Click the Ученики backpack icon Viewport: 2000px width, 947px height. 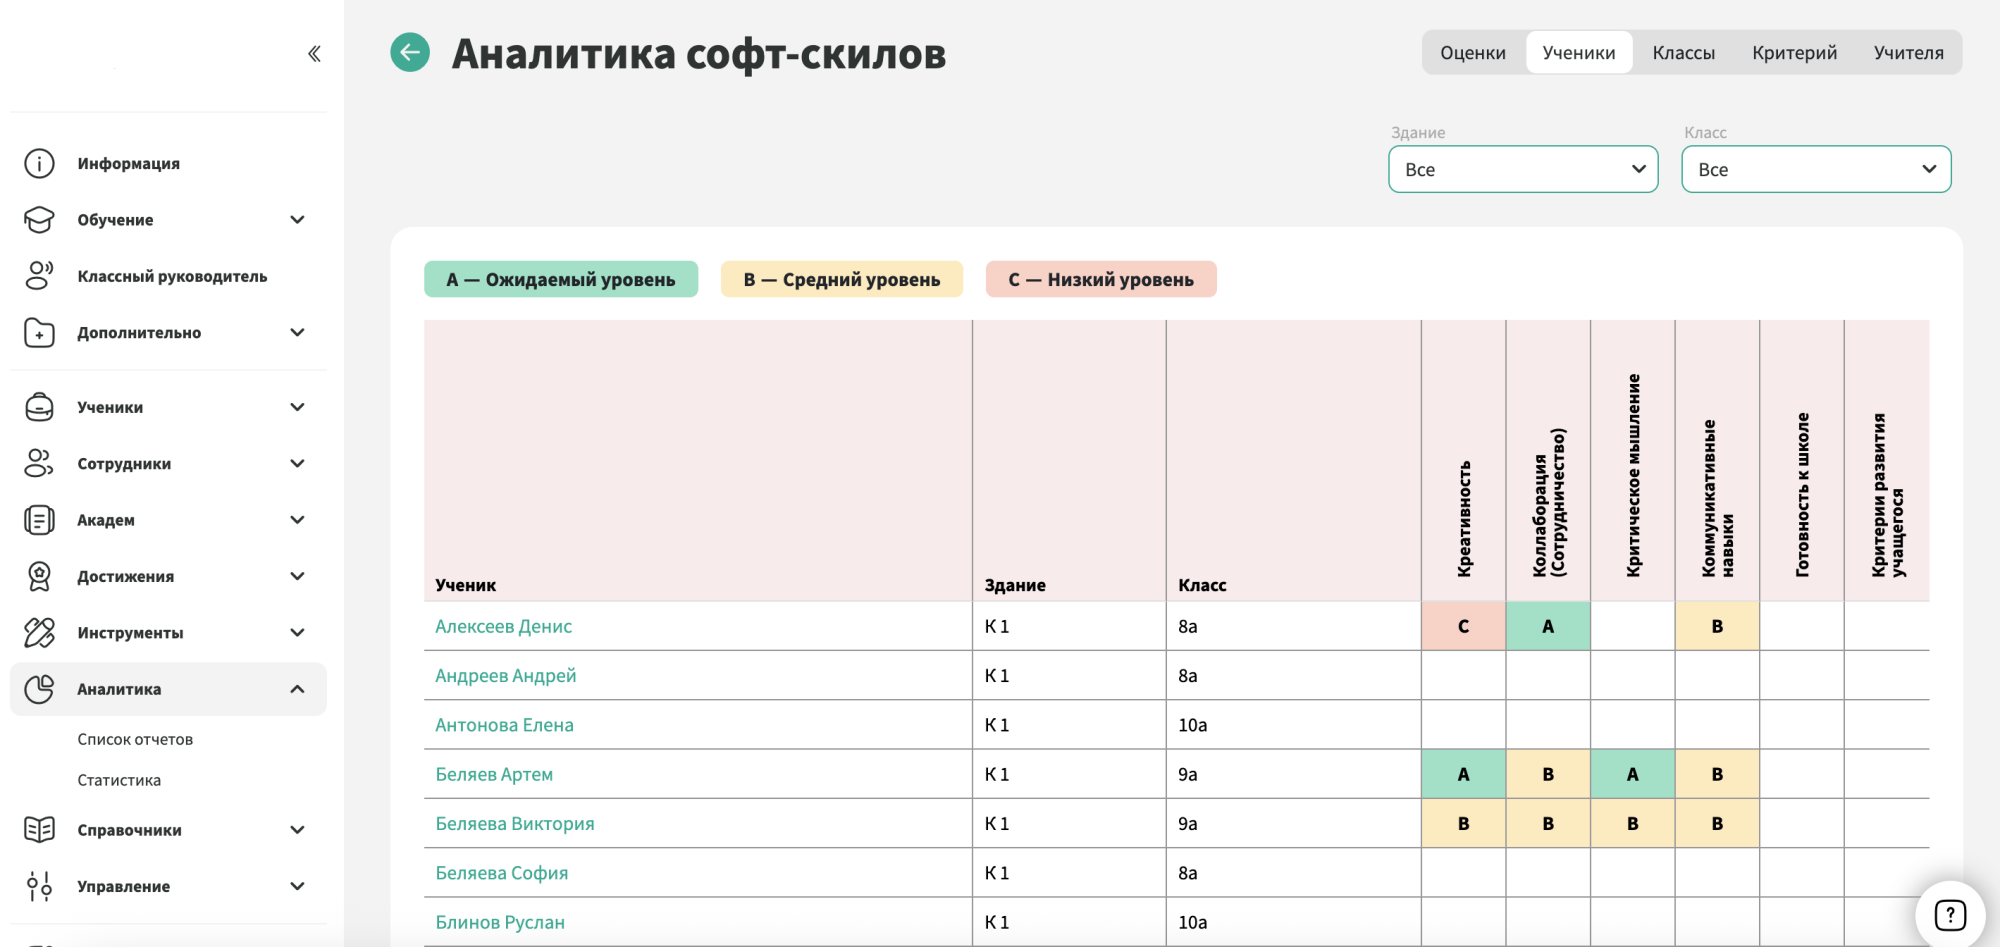coord(39,407)
